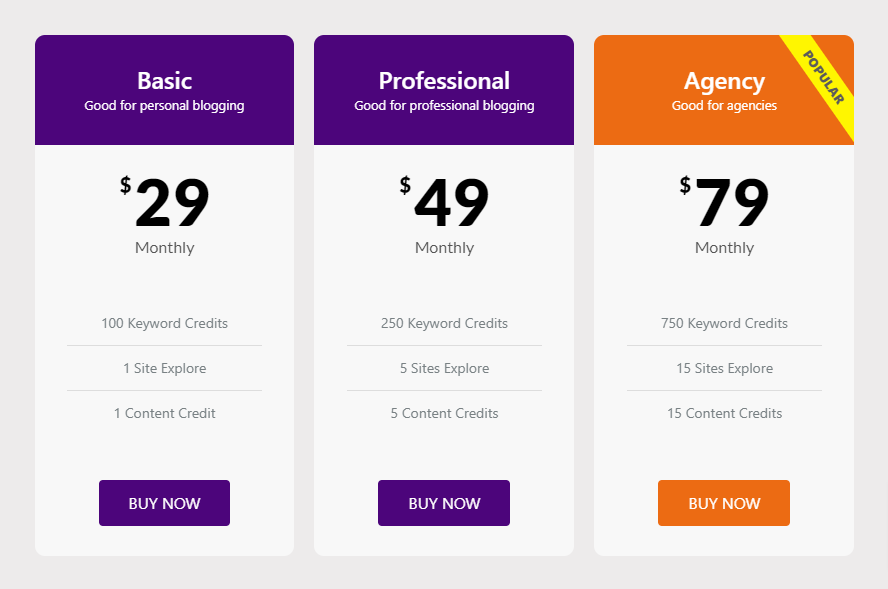Click 5 Sites Explore feature
Viewport: 888px width, 589px height.
point(444,368)
